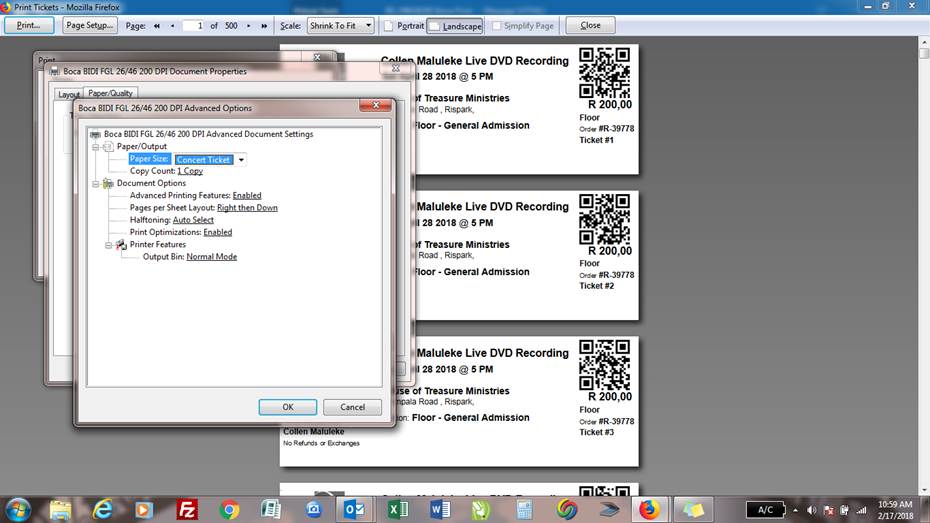This screenshot has width=930, height=523.
Task: Go to last page in print preview
Action: click(264, 26)
